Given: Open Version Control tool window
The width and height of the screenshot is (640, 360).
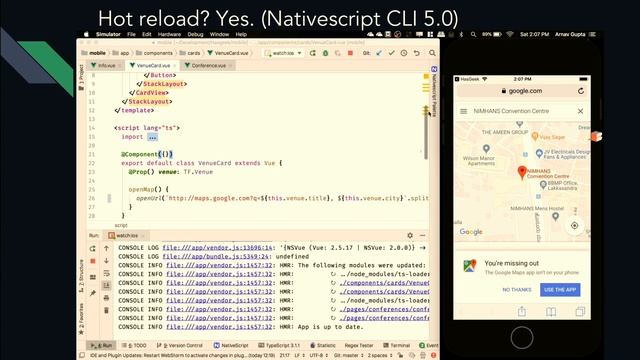Looking at the screenshot, I should pos(180,345).
